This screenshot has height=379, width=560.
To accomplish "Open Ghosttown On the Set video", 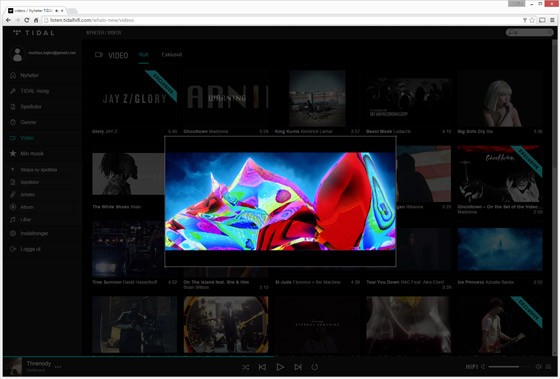I will click(x=500, y=174).
